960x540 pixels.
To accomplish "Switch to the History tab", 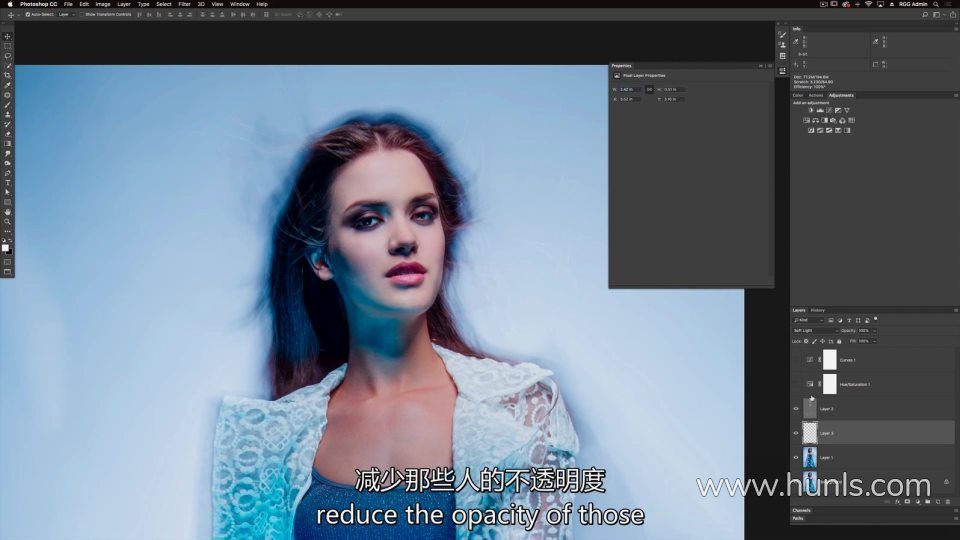I will click(x=817, y=310).
